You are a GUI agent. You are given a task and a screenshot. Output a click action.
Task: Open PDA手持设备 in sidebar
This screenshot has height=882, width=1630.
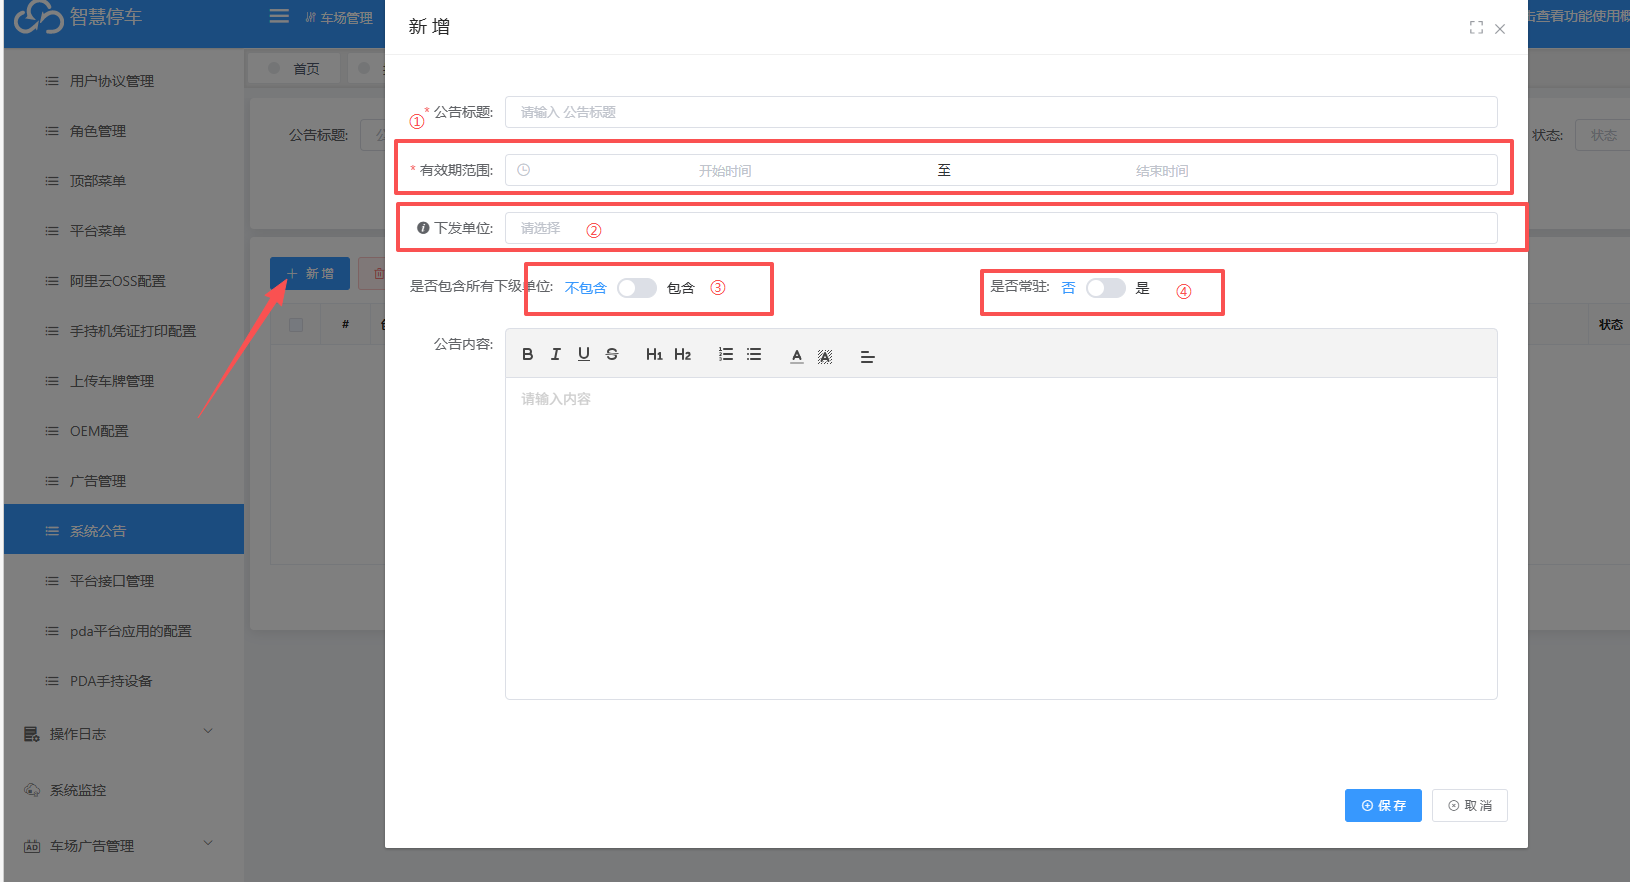pyautogui.click(x=124, y=681)
